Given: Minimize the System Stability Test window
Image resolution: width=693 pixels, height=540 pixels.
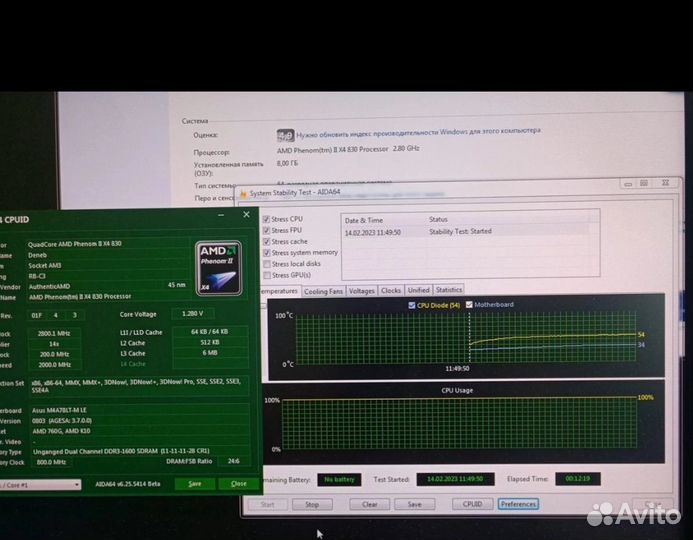Looking at the screenshot, I should 627,184.
